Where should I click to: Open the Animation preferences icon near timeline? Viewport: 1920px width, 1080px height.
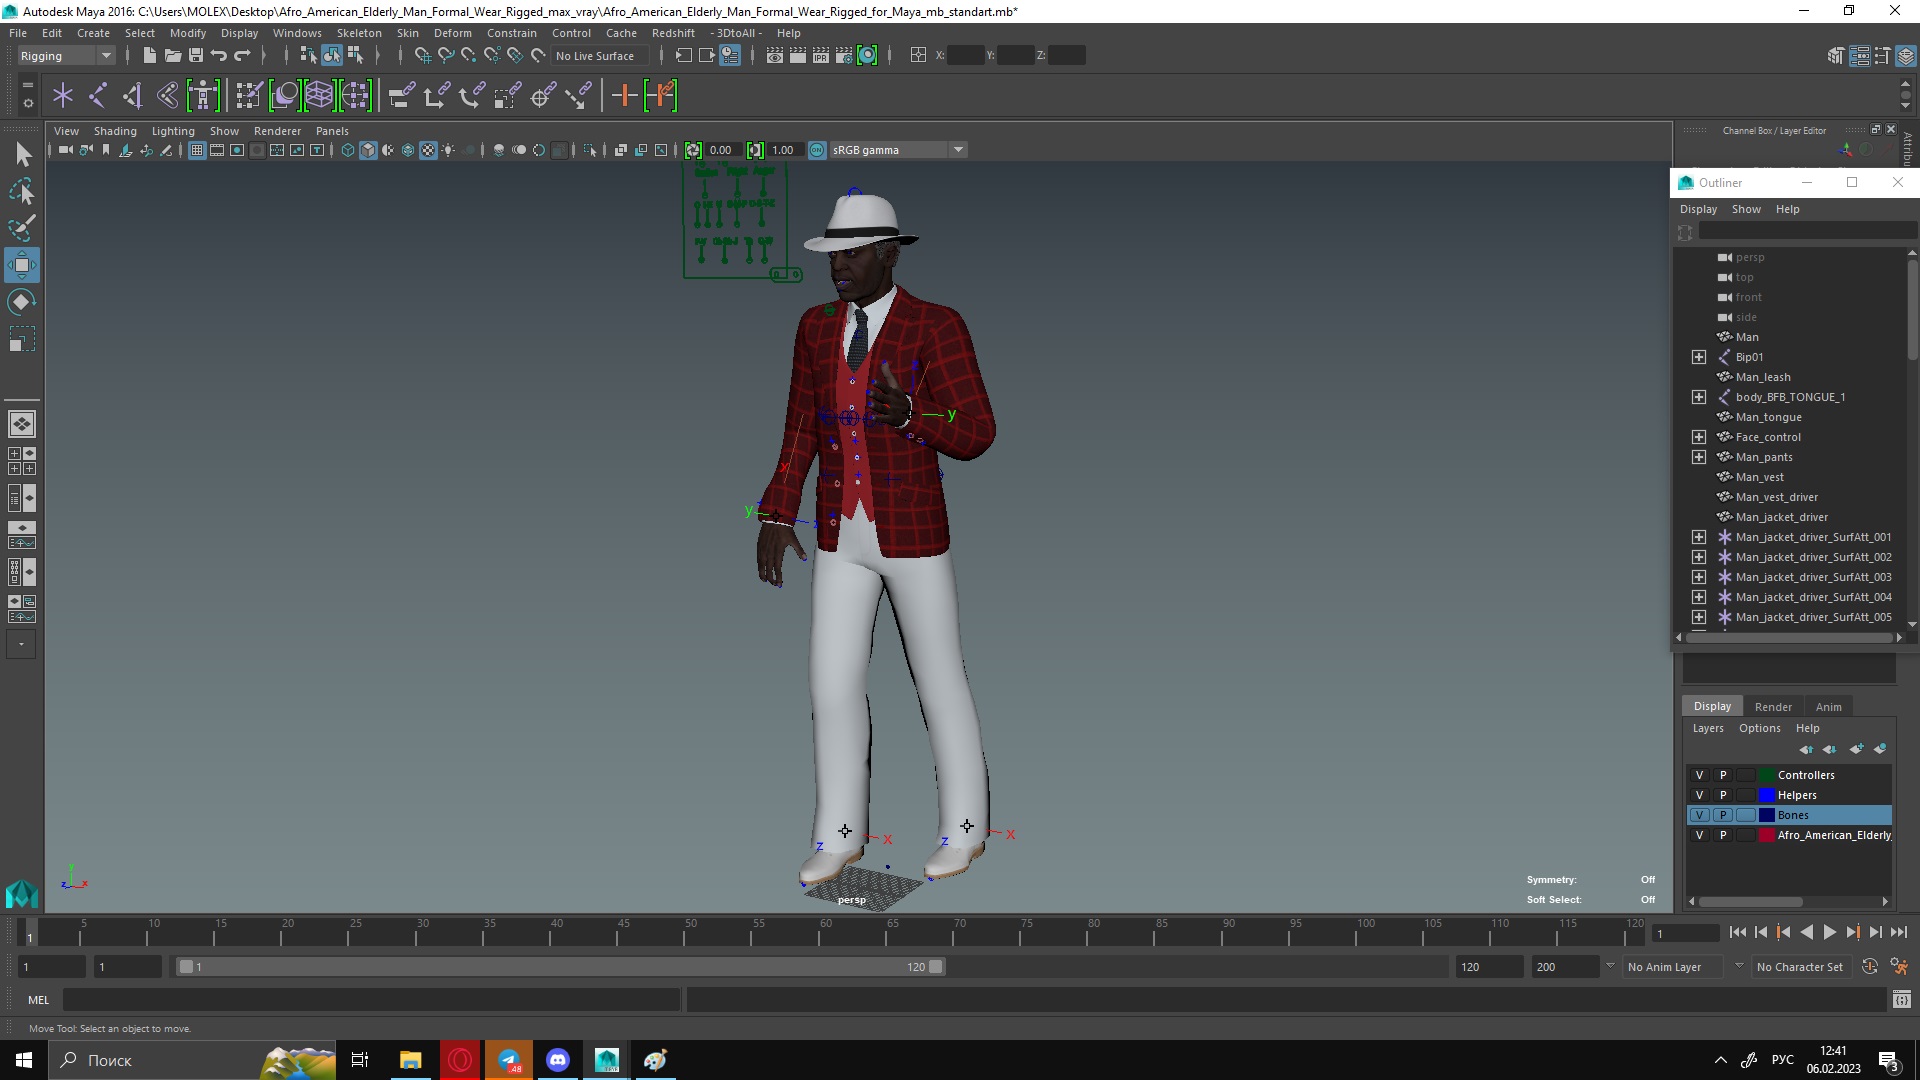1899,967
